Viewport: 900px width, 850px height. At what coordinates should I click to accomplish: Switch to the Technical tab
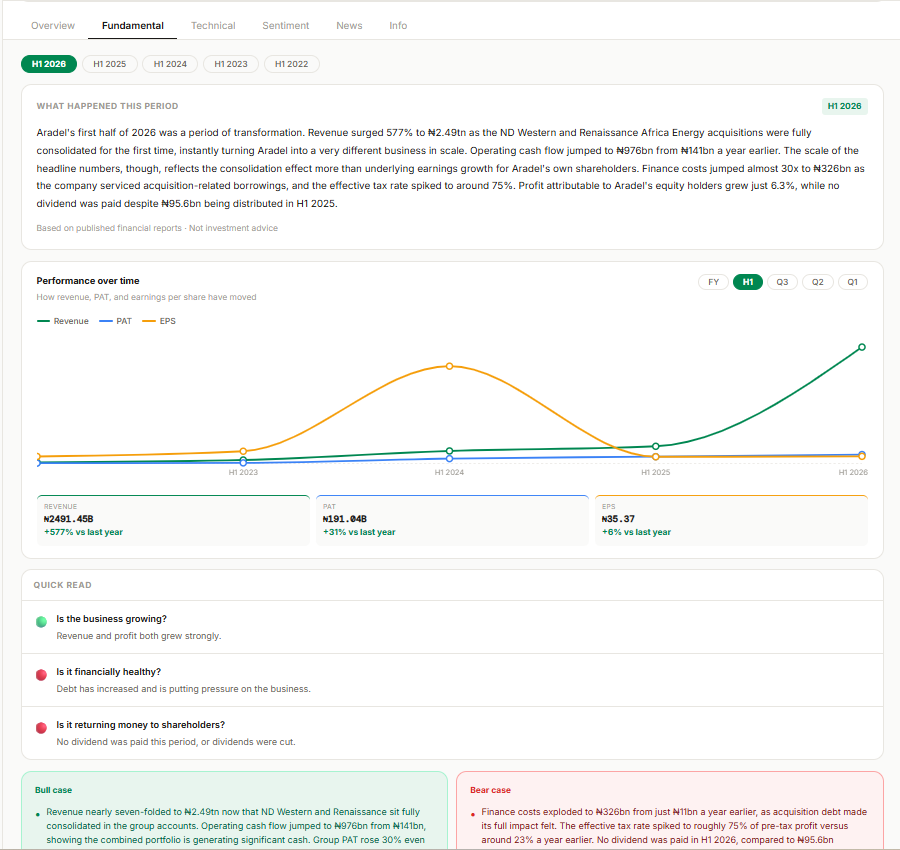(213, 26)
